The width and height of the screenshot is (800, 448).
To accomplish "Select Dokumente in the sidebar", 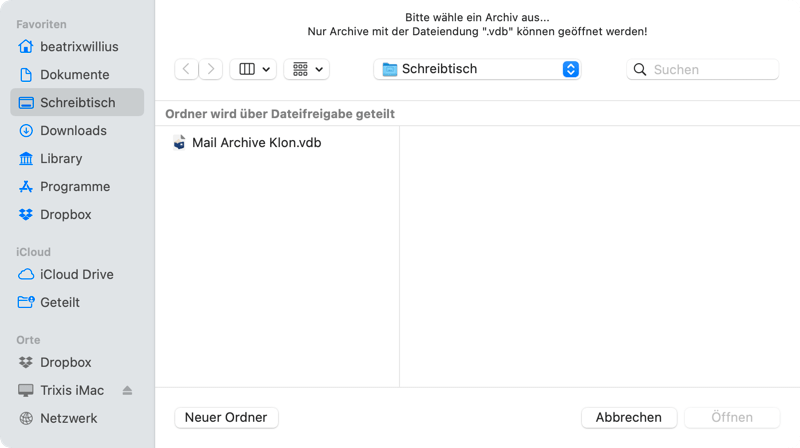I will (77, 74).
